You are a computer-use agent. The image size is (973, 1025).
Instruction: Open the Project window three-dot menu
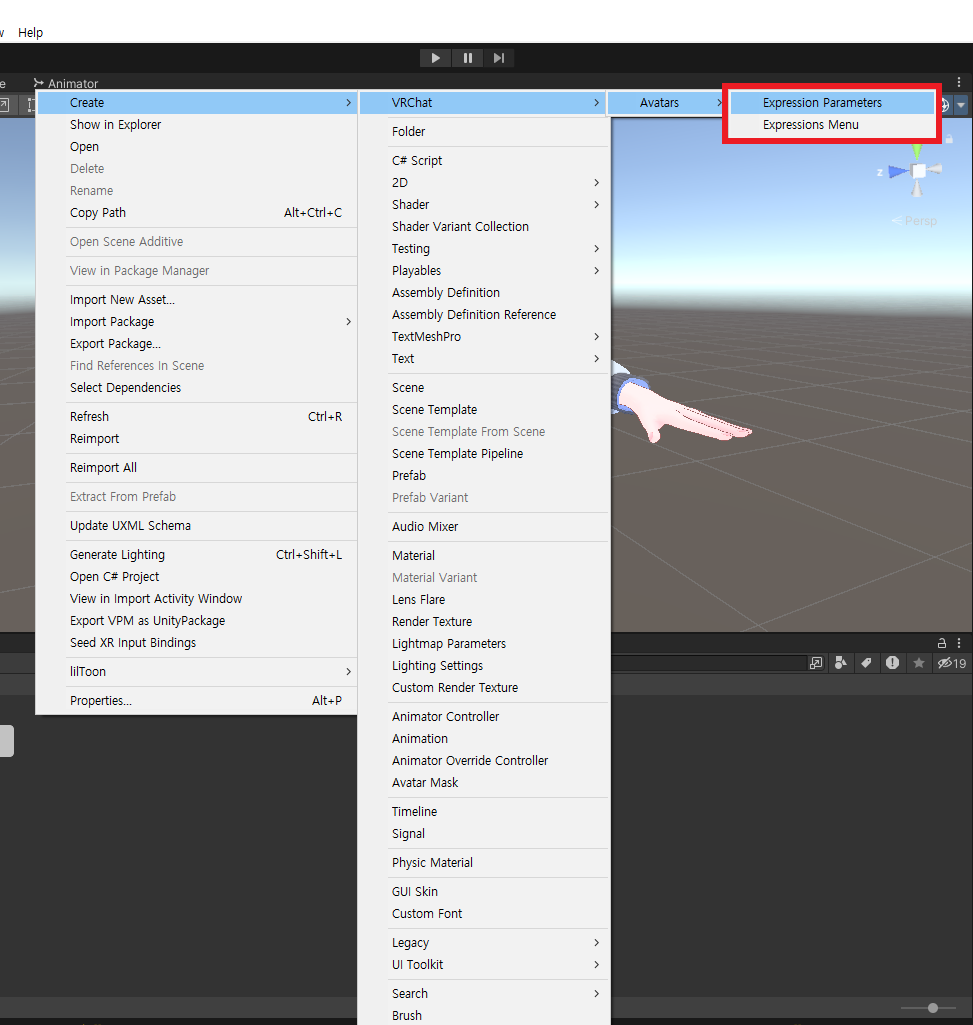click(959, 643)
